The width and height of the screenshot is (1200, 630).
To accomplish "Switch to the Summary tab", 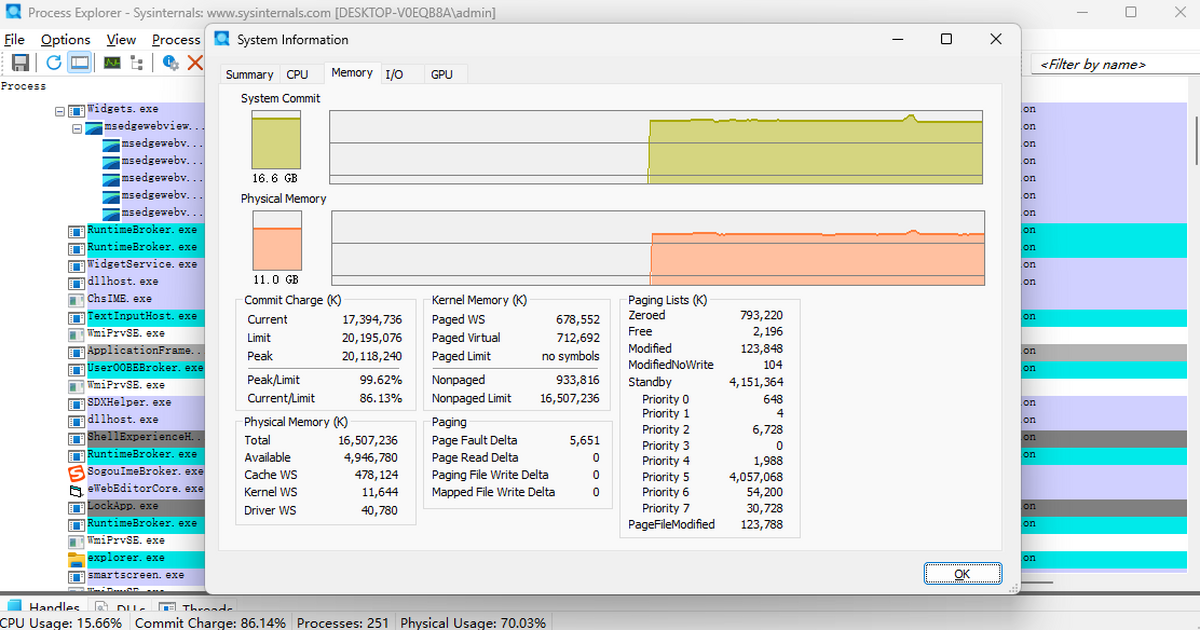I will 249,75.
